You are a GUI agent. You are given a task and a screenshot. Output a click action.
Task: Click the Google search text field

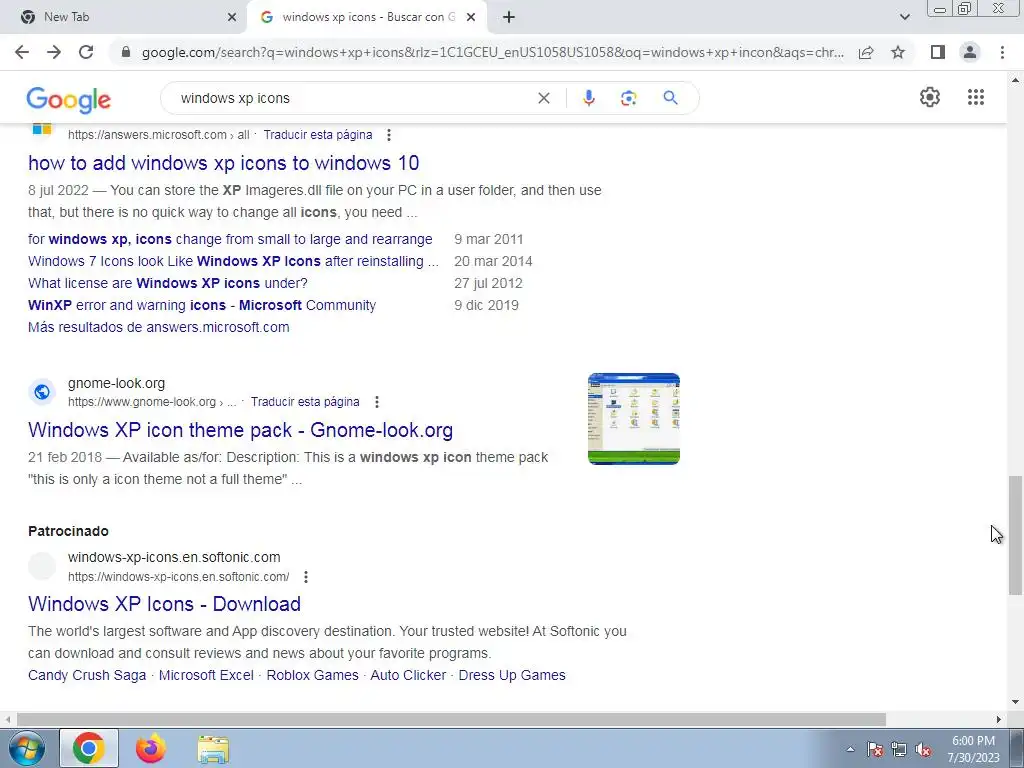pos(356,98)
